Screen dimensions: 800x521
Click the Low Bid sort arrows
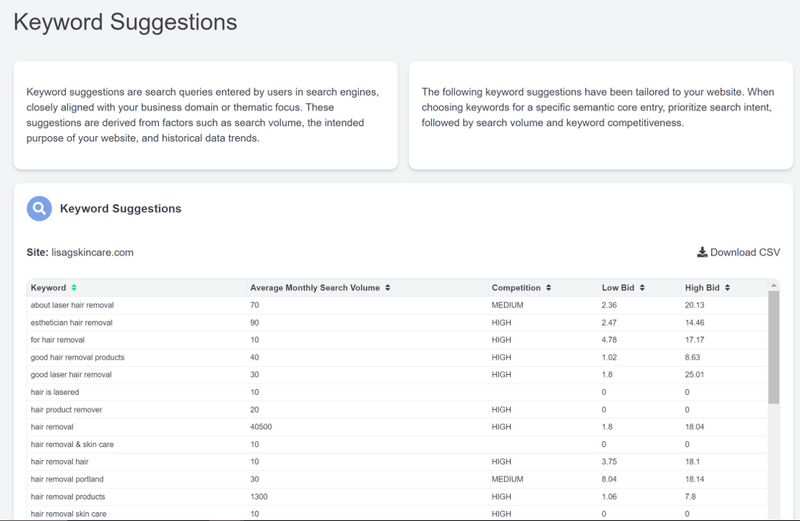(642, 288)
